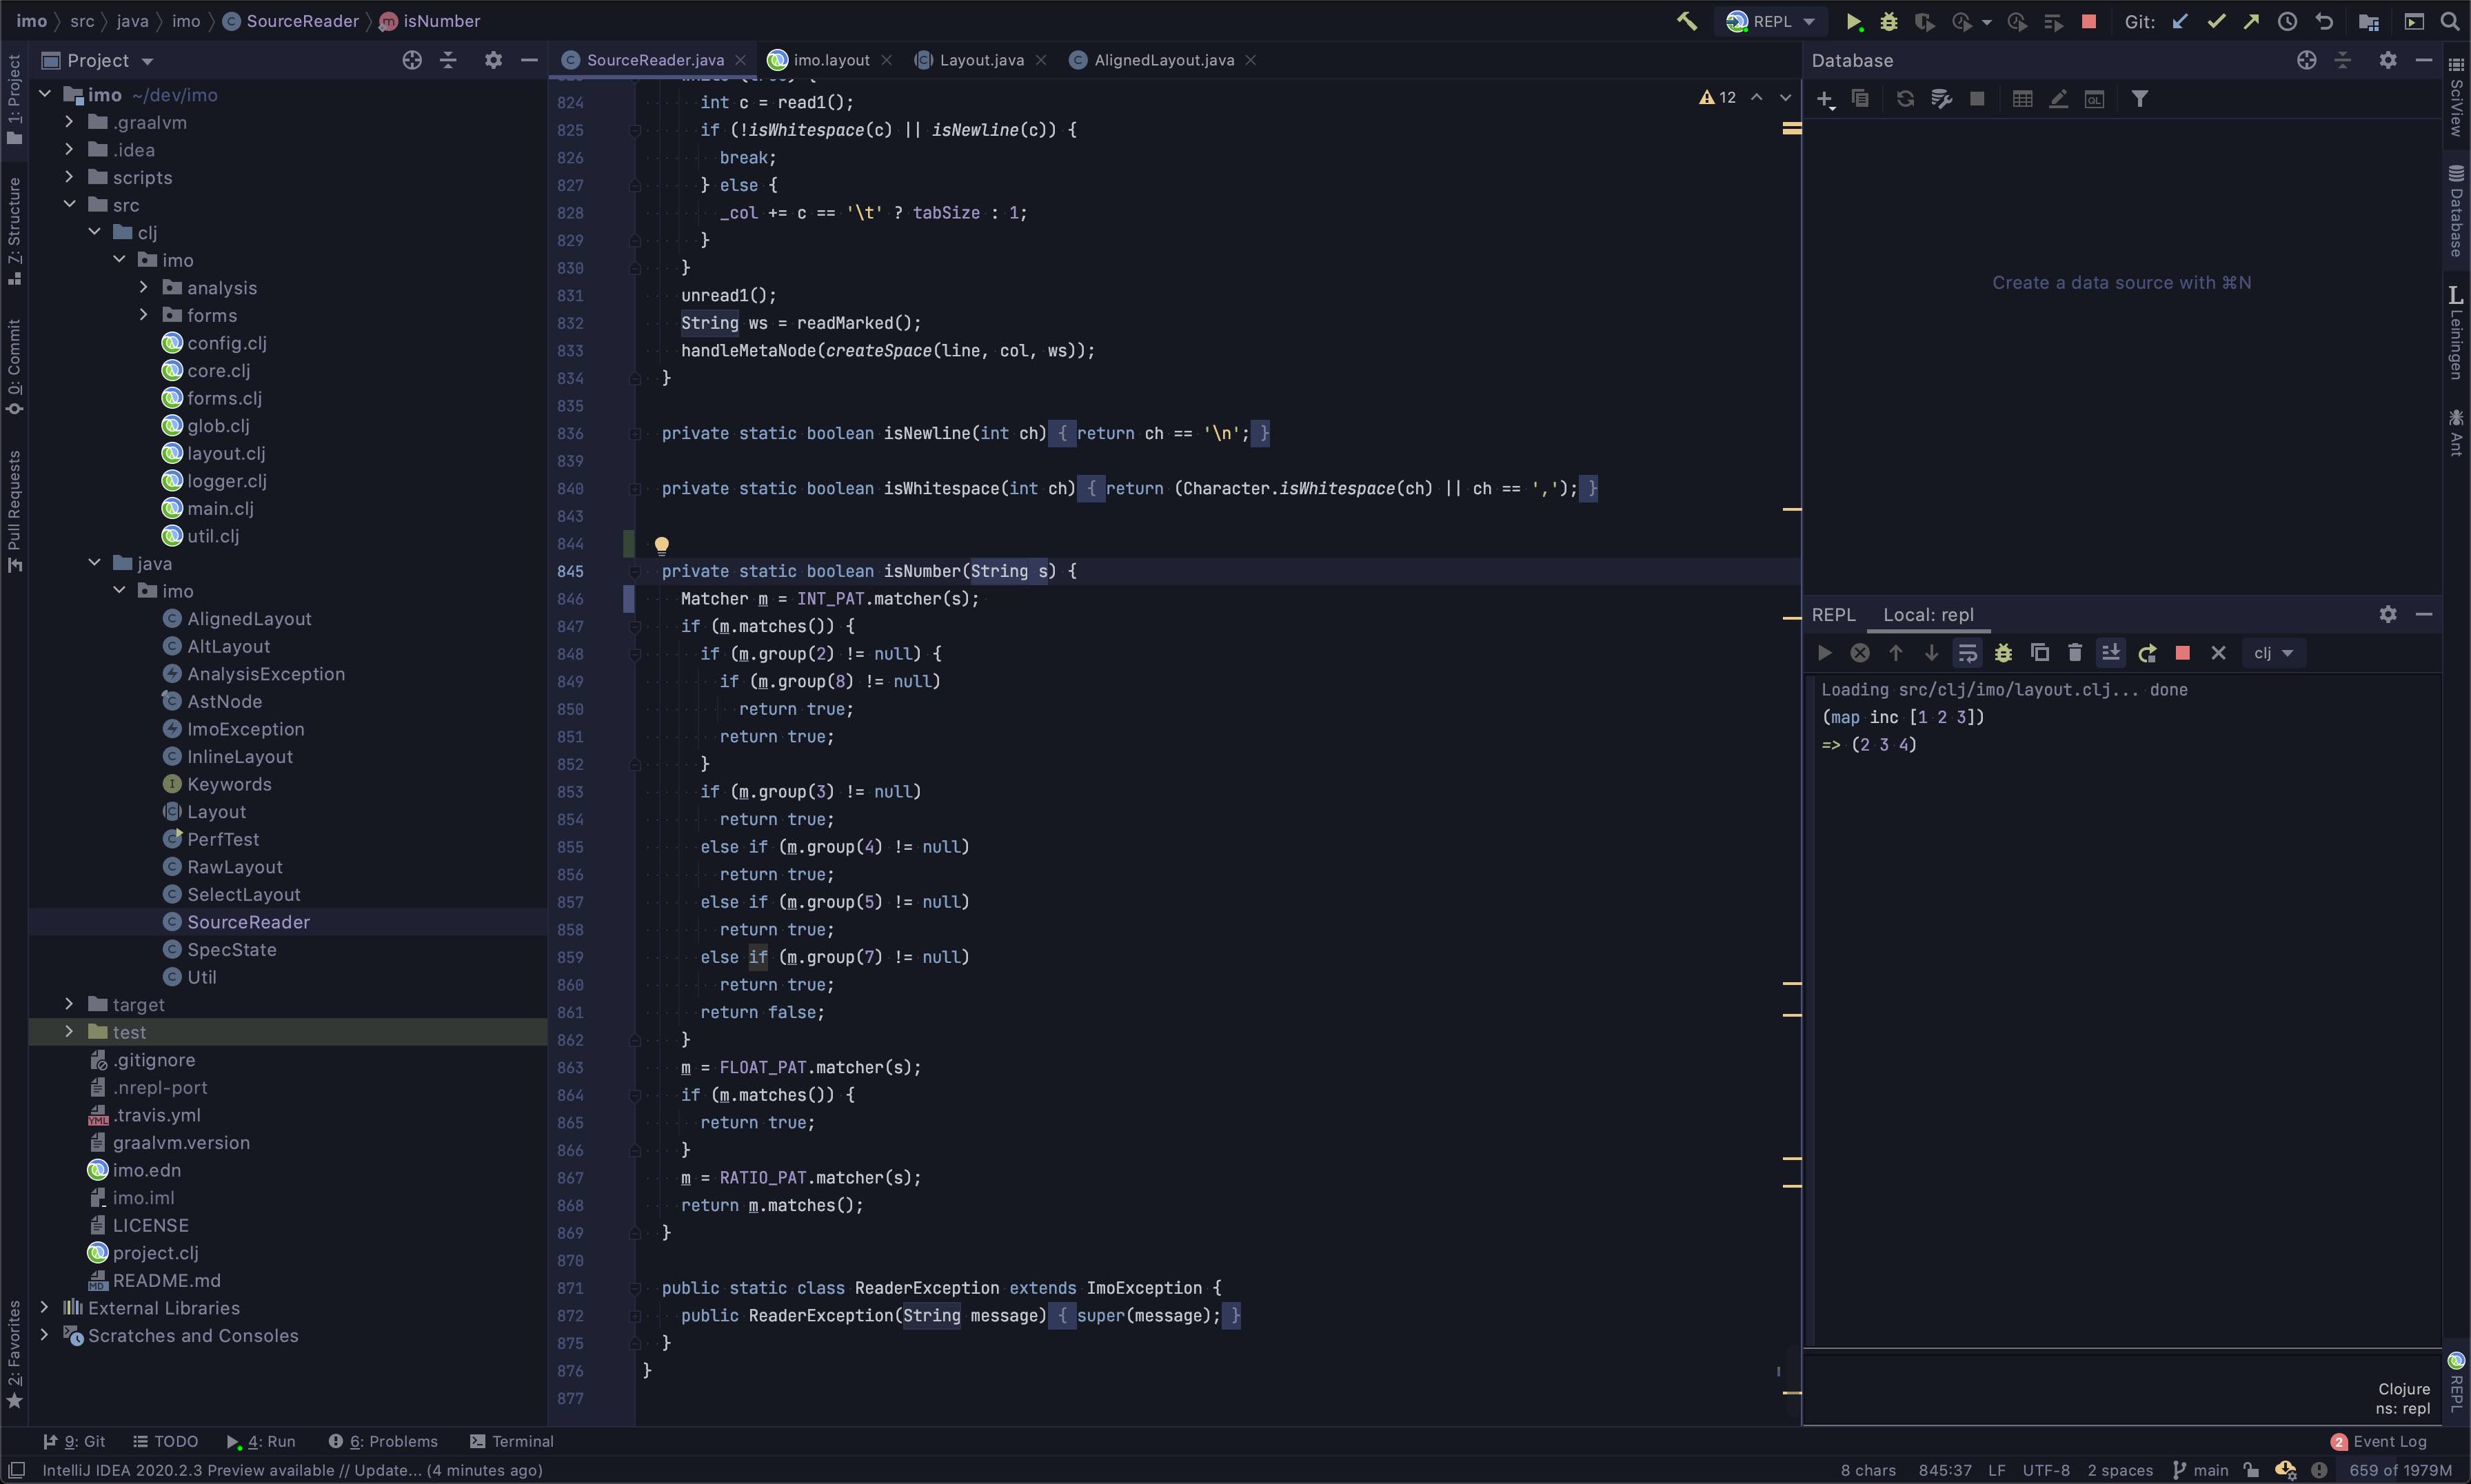The width and height of the screenshot is (2471, 1484).
Task: Click the Git commit checkmark icon
Action: pos(2216,21)
